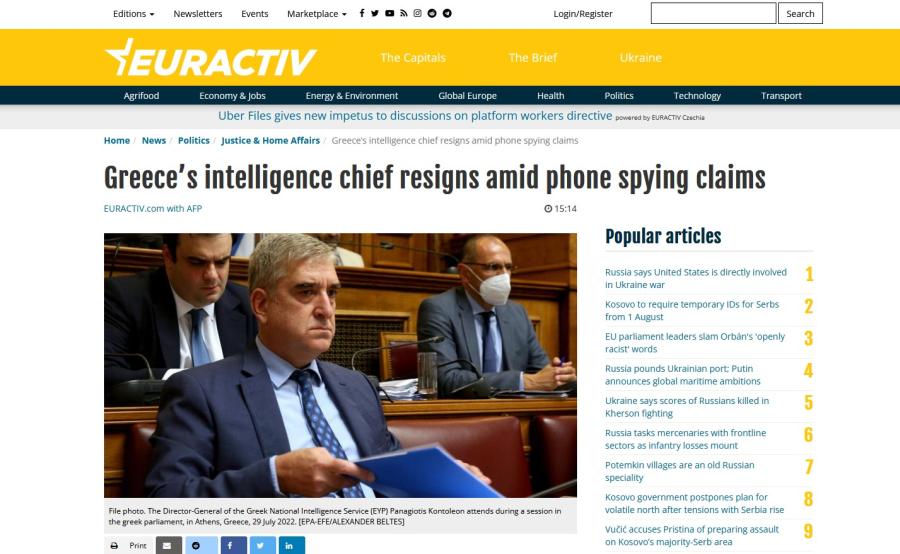Click the EURACTIV logo
Viewport: 900px width, 554px height.
click(211, 58)
